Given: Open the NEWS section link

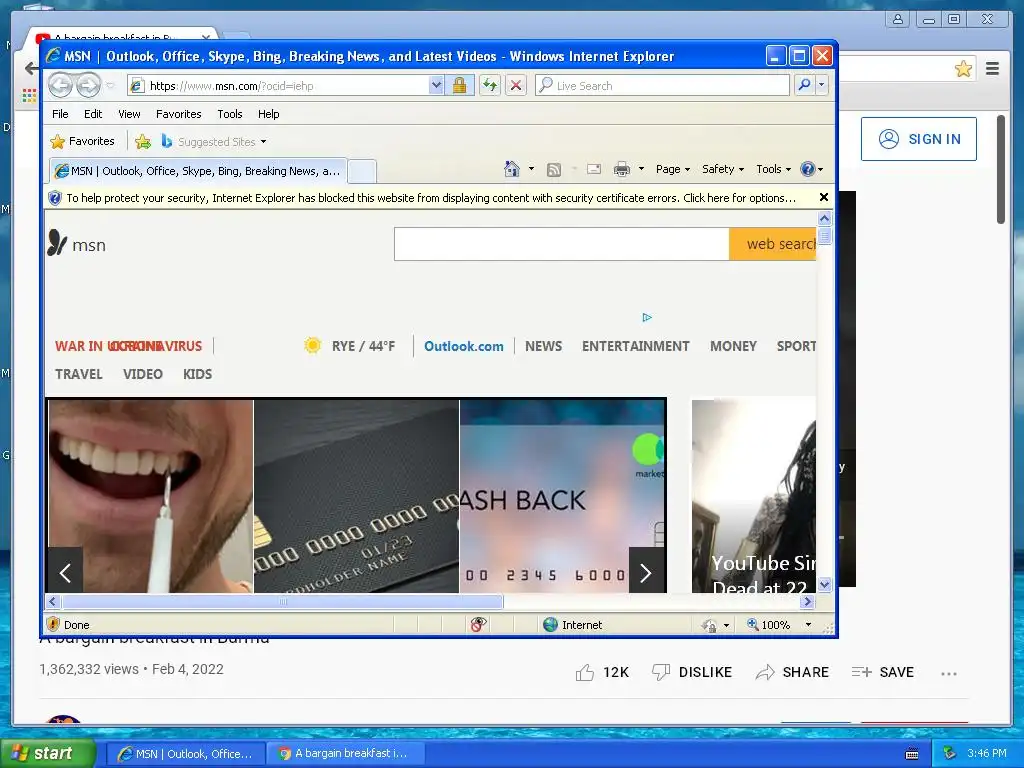Looking at the screenshot, I should point(543,346).
